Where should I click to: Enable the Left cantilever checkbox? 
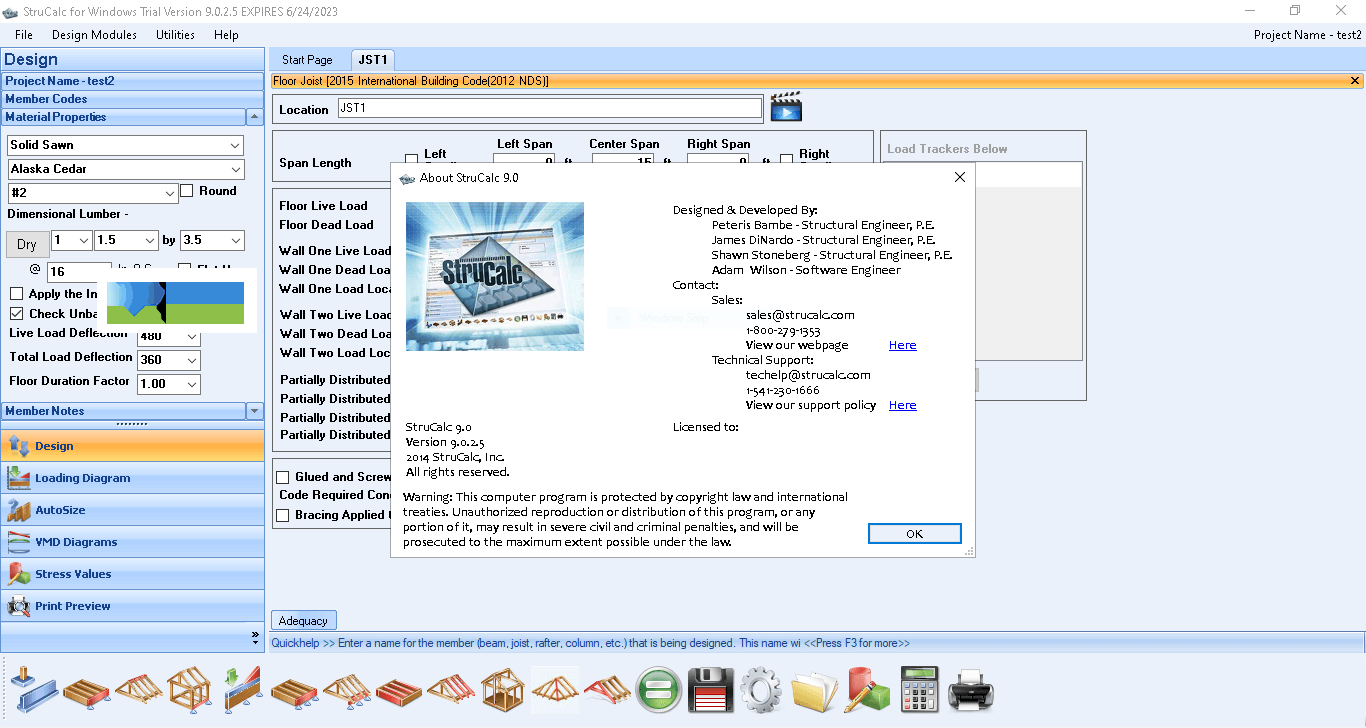tap(411, 160)
